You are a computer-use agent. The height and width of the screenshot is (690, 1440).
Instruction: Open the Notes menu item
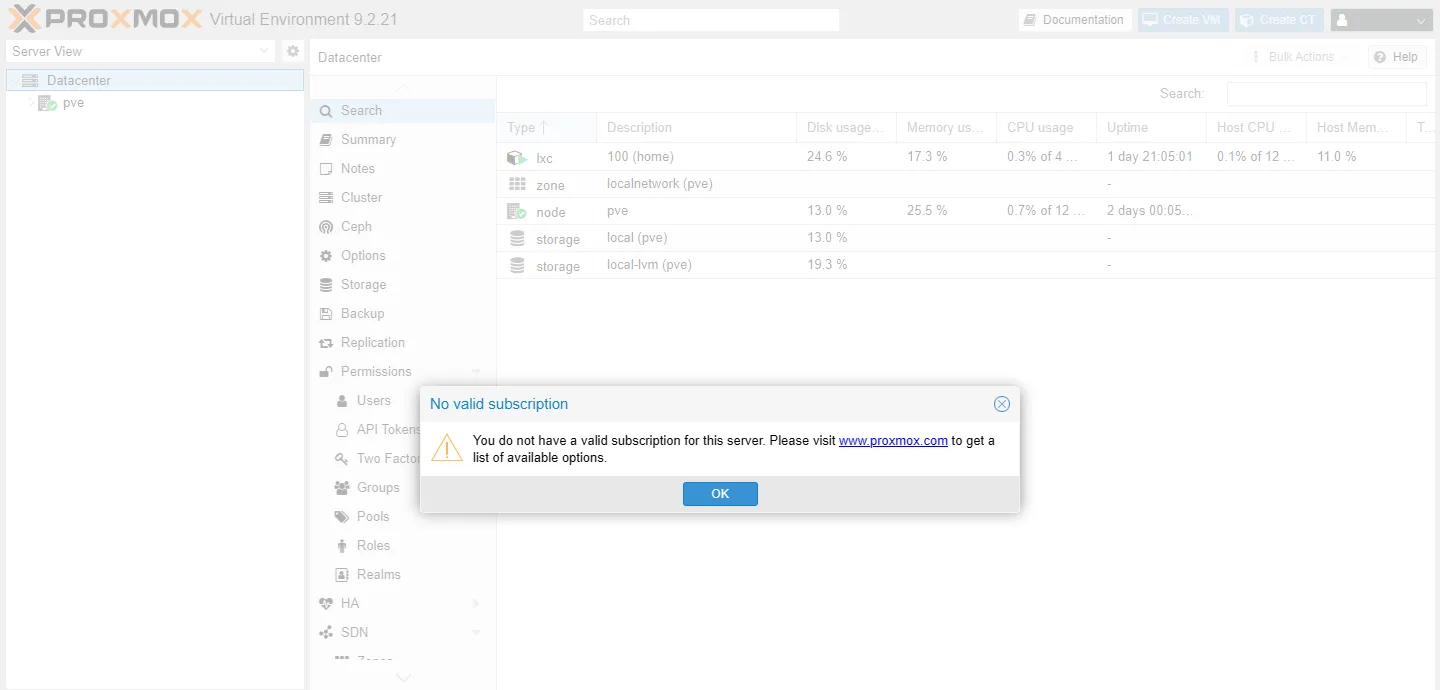click(x=402, y=169)
